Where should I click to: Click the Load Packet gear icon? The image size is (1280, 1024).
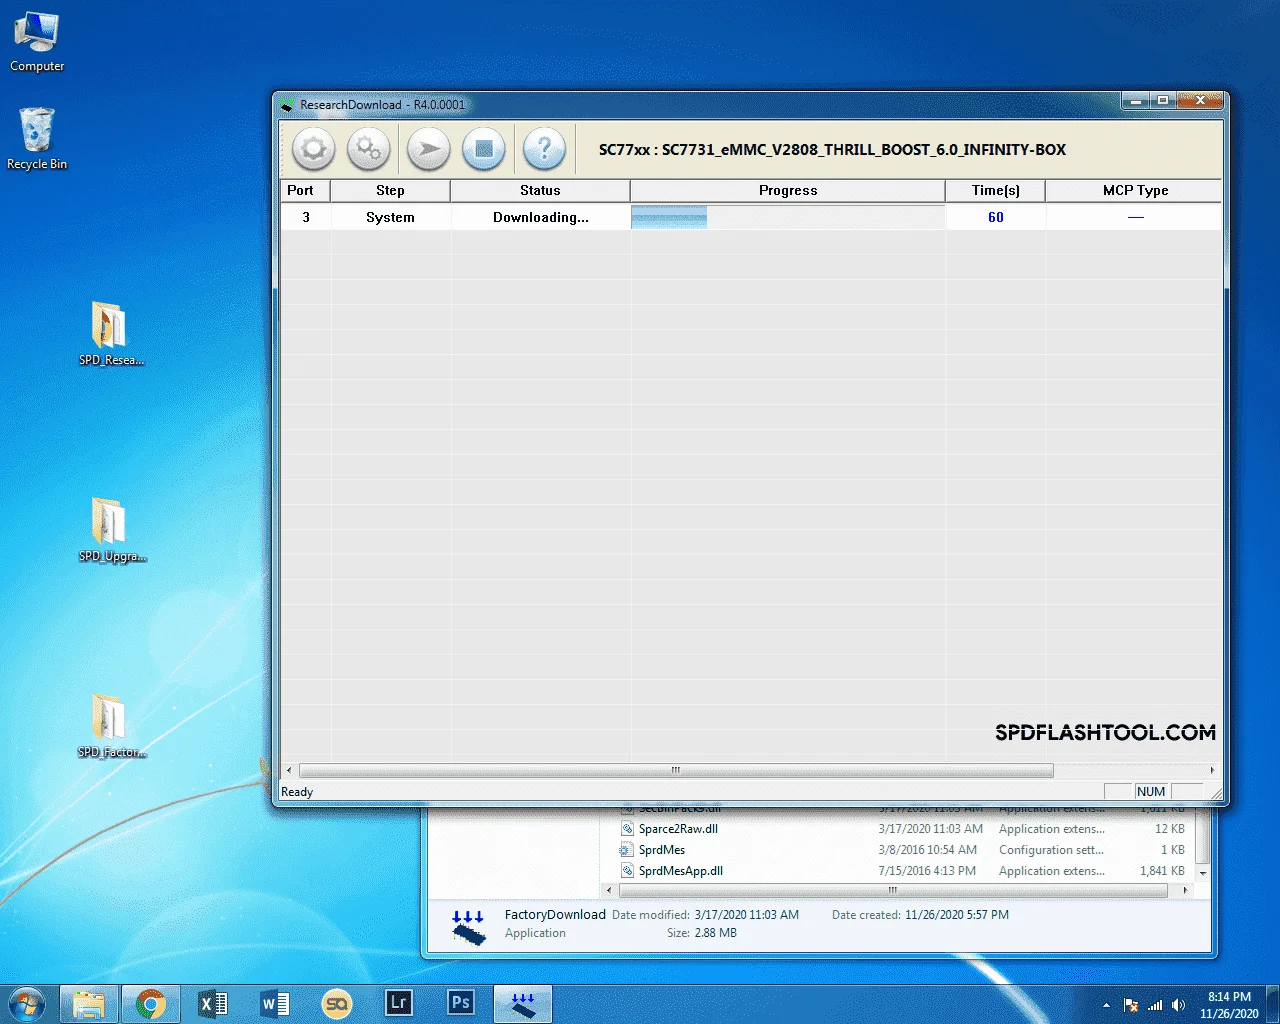[x=313, y=150]
